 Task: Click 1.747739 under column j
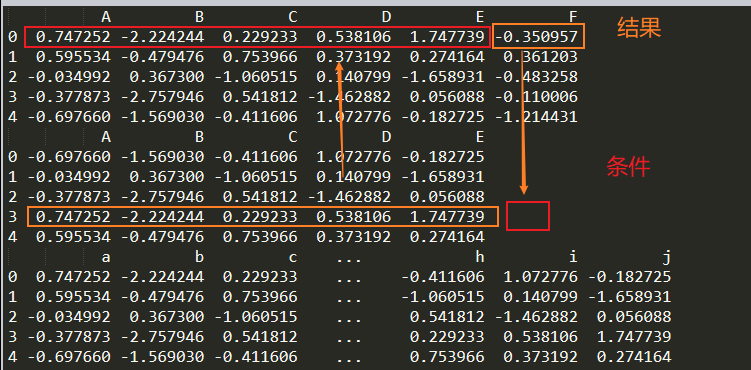634,336
